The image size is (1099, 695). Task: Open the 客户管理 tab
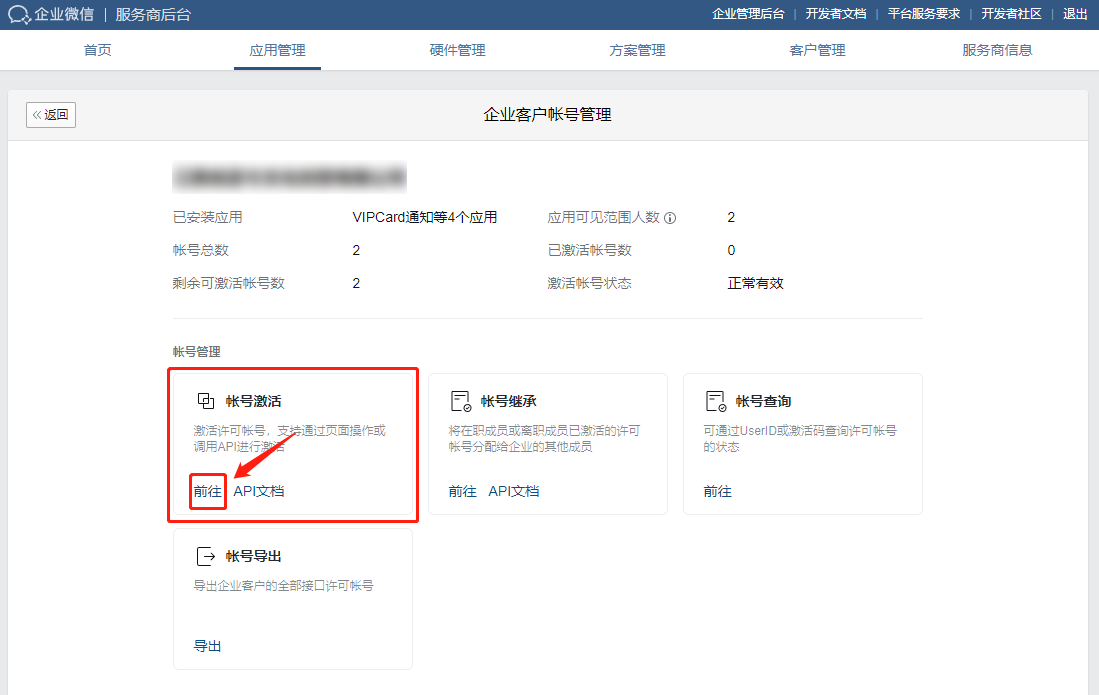816,48
